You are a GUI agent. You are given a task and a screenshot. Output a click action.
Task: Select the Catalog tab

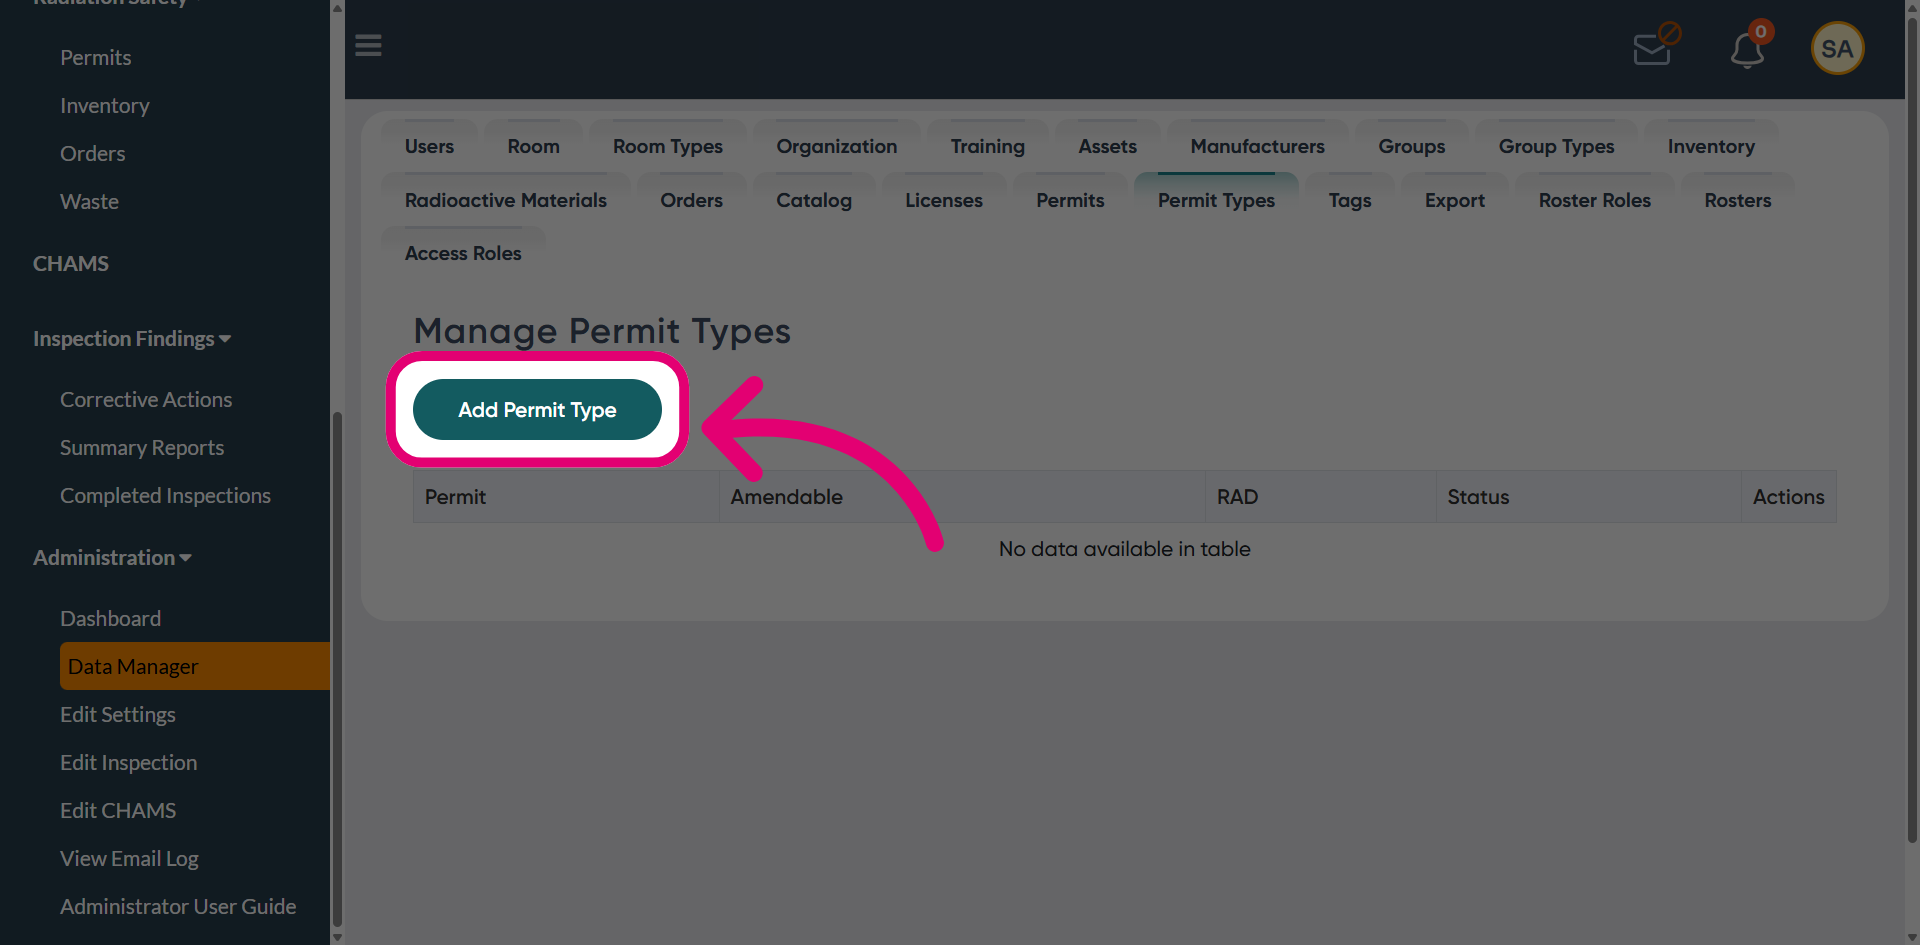coord(814,200)
